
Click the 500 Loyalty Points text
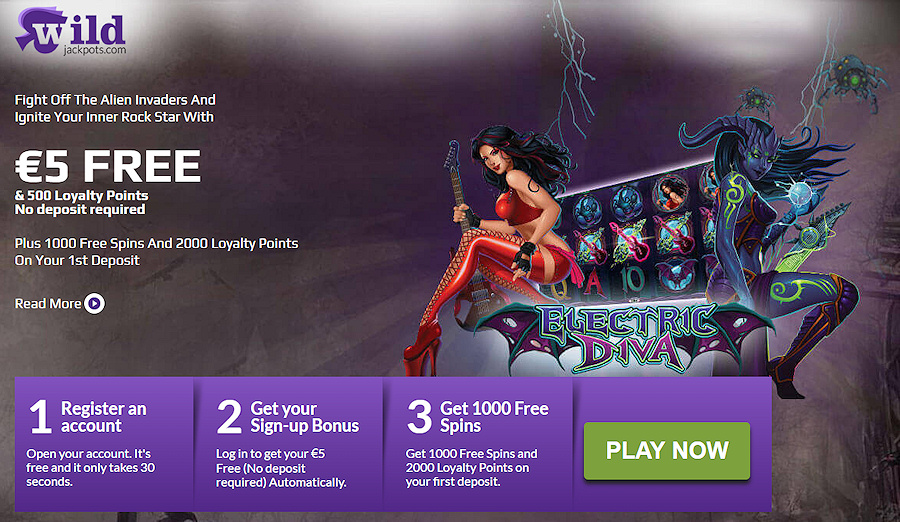[x=82, y=195]
